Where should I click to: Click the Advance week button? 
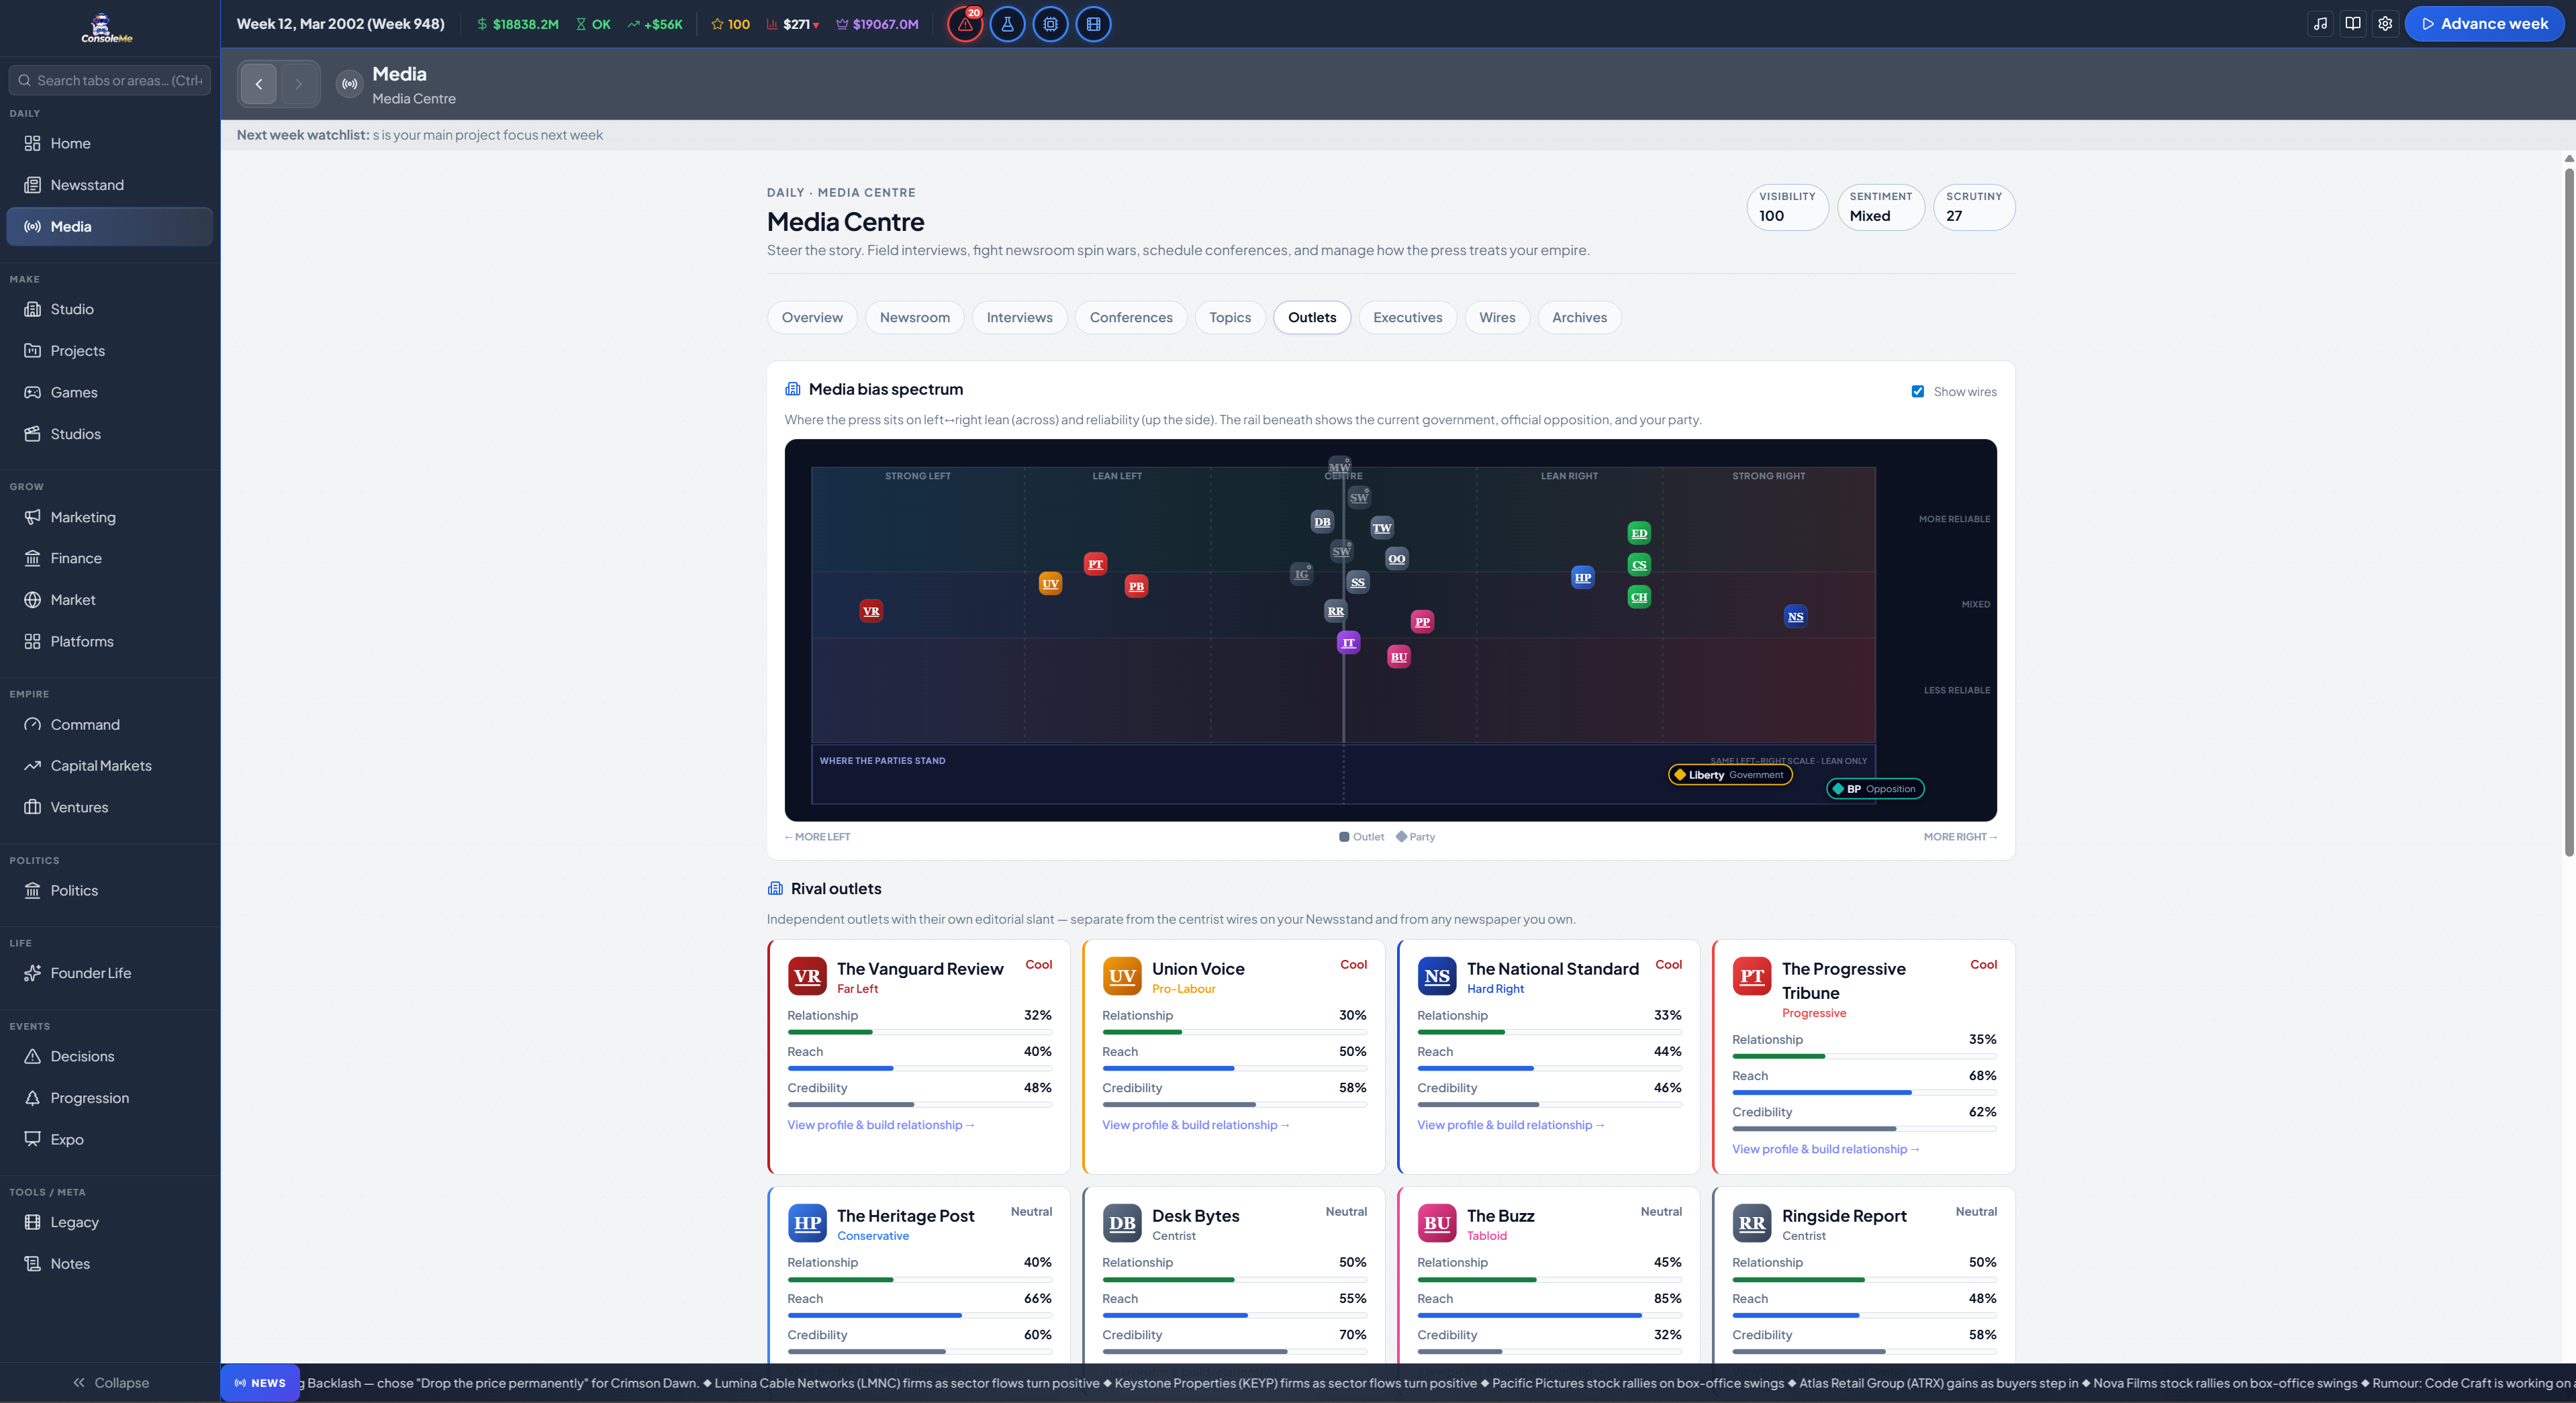(2484, 24)
